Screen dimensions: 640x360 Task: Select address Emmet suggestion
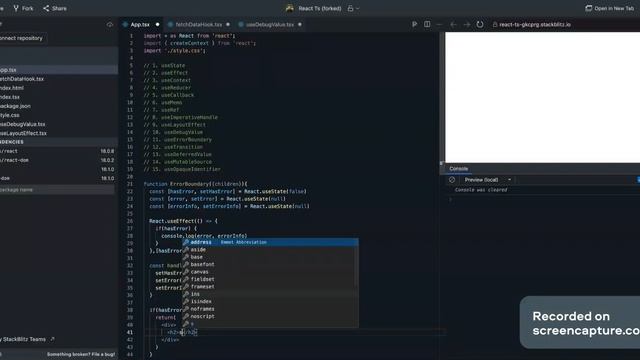pyautogui.click(x=270, y=242)
